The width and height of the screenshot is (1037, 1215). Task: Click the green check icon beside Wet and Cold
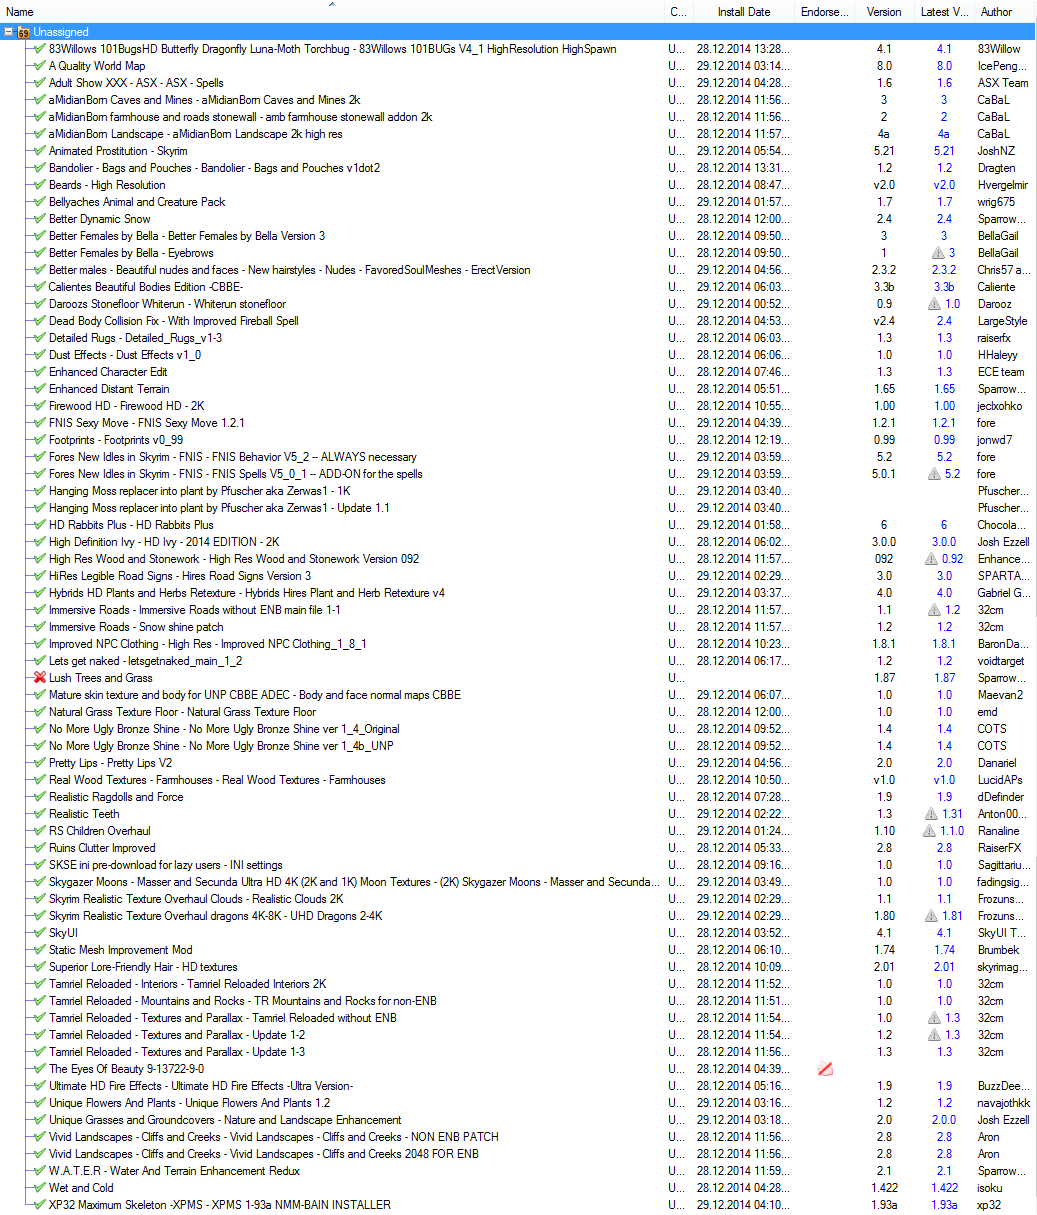pyautogui.click(x=40, y=1188)
